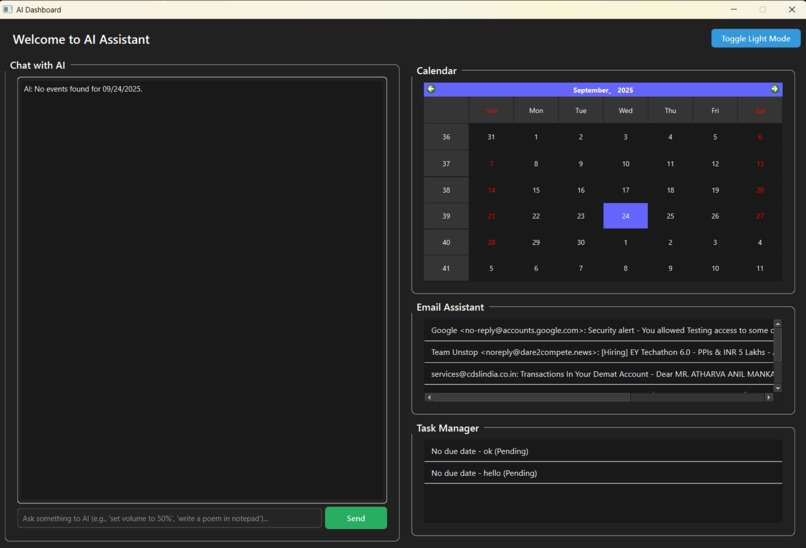Select Sunday September 14

tap(491, 190)
